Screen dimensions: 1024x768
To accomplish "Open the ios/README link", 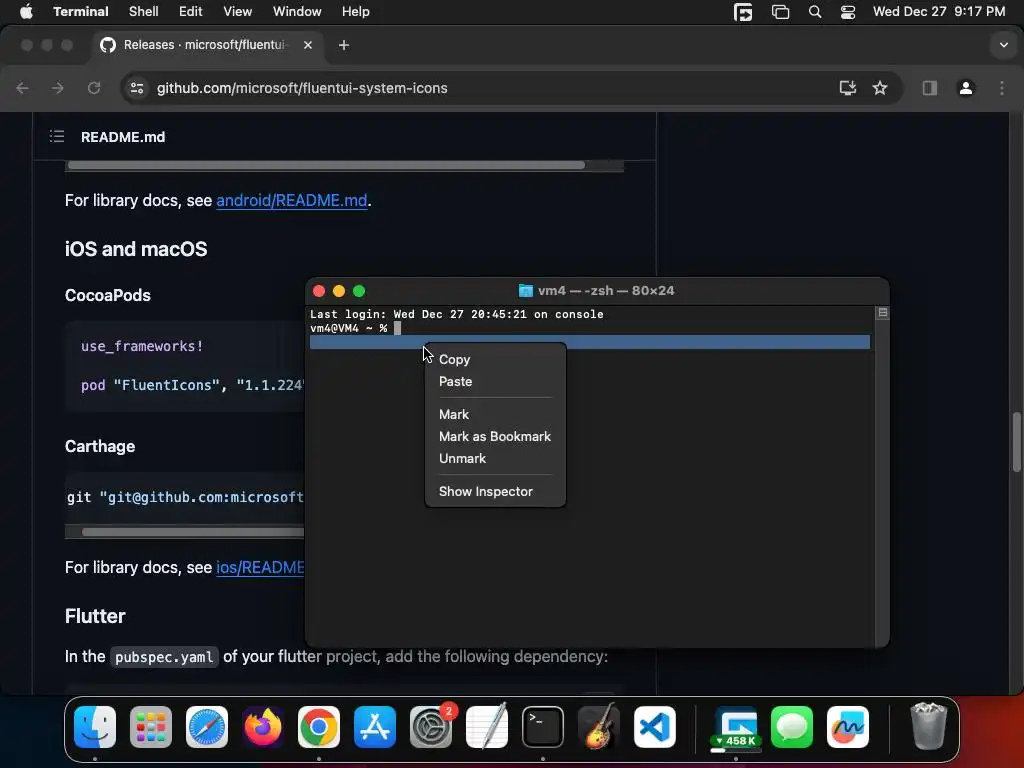I will [x=260, y=568].
